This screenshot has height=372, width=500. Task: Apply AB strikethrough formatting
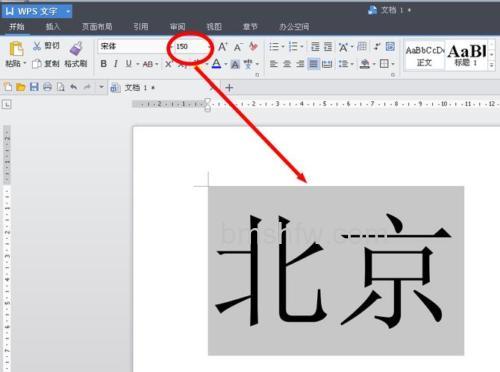148,64
